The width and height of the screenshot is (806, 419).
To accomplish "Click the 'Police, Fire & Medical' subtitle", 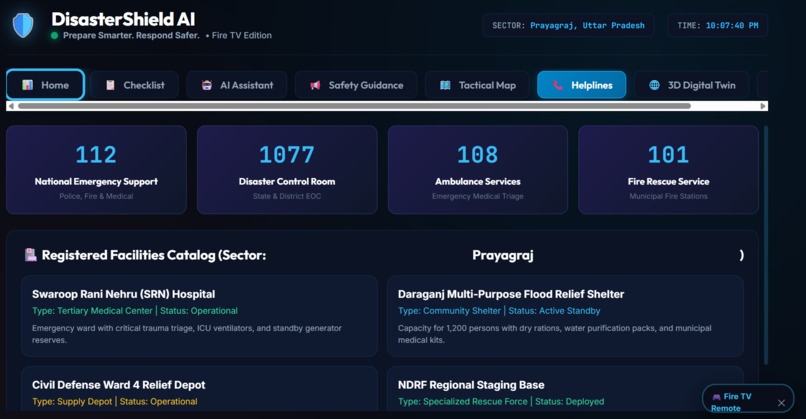I will 96,196.
